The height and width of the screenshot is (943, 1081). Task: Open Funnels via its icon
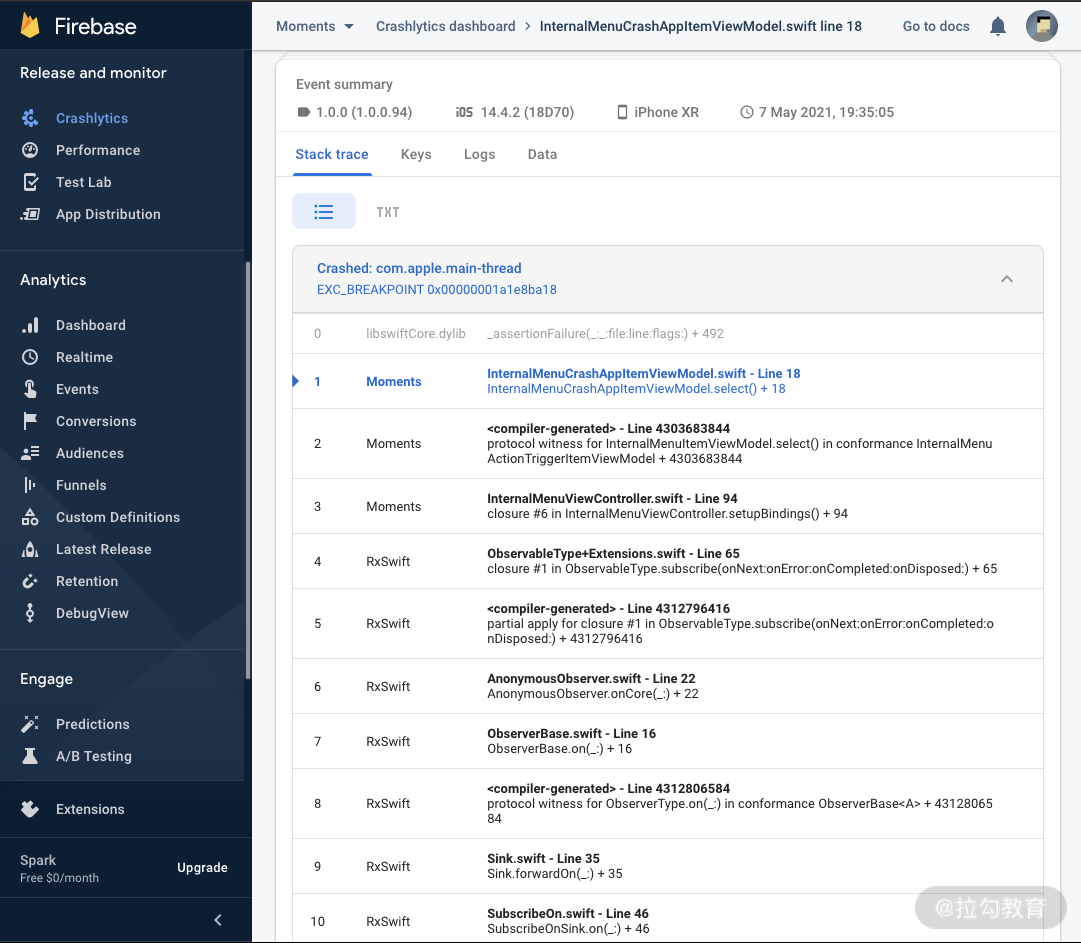pyautogui.click(x=30, y=485)
